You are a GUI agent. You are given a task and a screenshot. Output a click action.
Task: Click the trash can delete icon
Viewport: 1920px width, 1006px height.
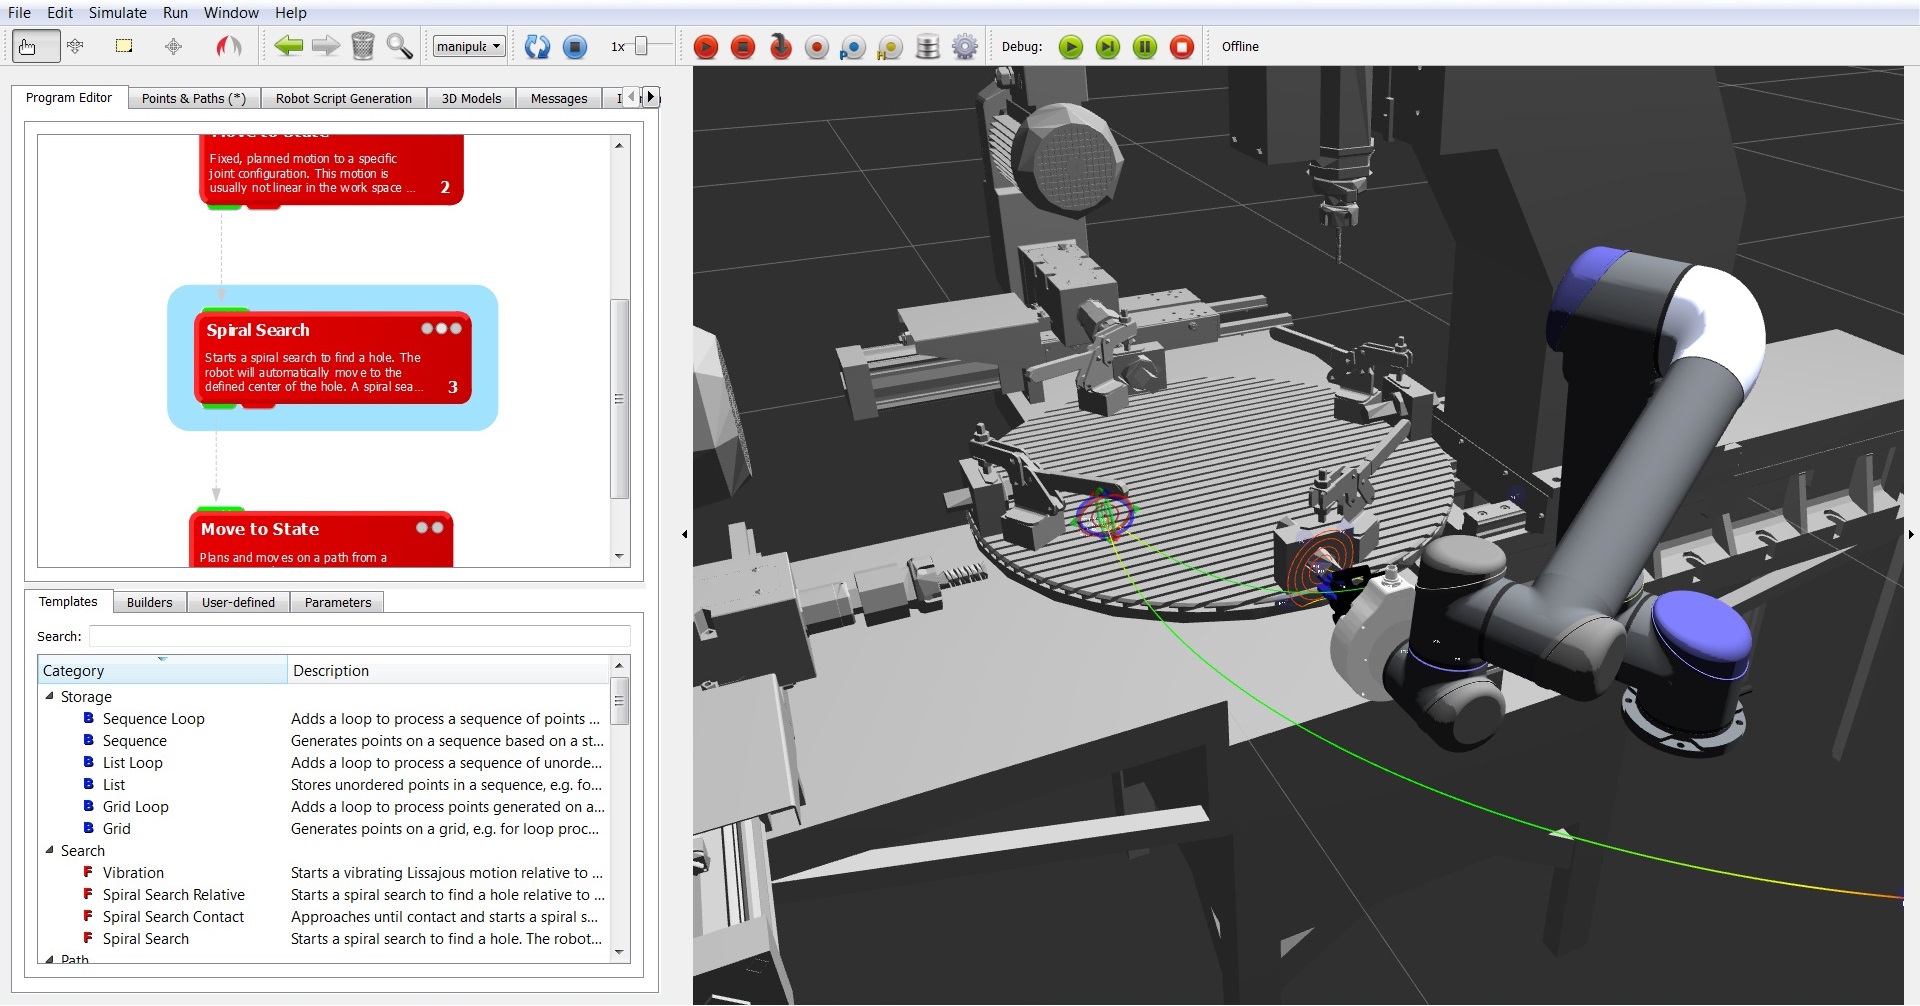click(363, 45)
